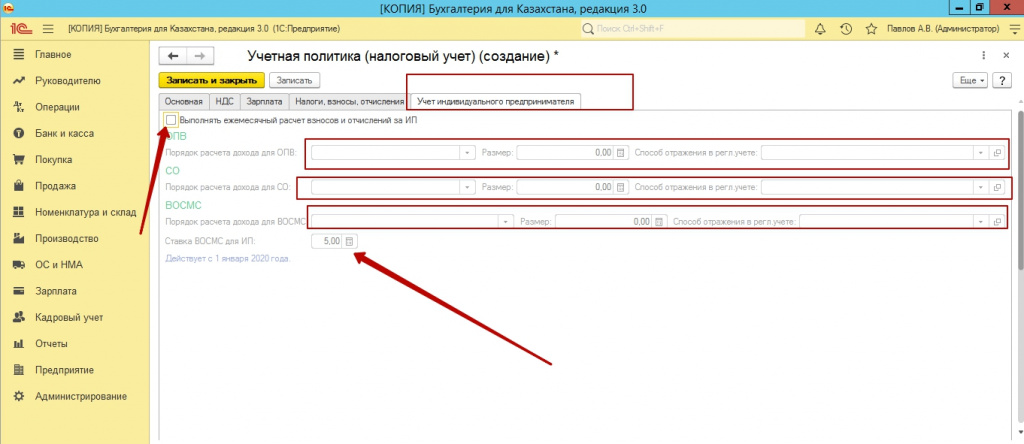
Task: Open the form's three-dot options menu
Action: [x=984, y=56]
